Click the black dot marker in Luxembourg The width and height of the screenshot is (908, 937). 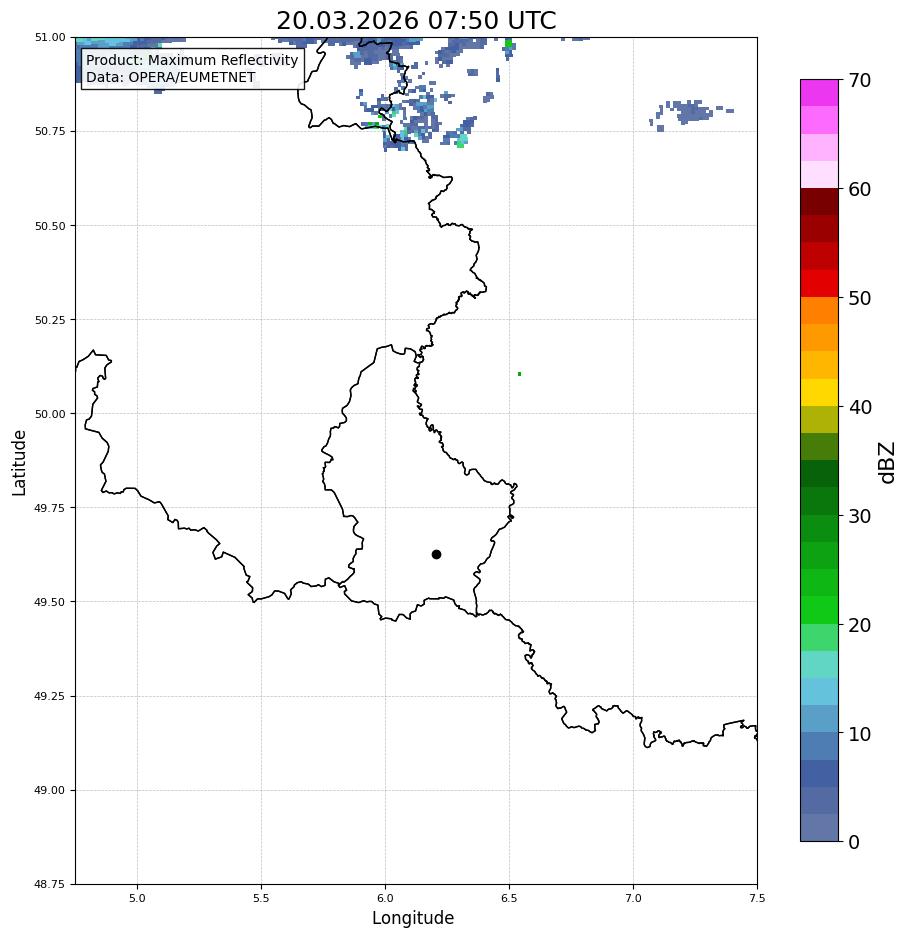(436, 555)
